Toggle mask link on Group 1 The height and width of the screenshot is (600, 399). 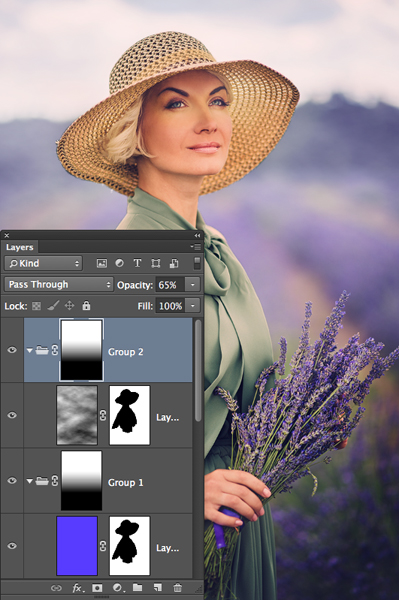pyautogui.click(x=55, y=481)
